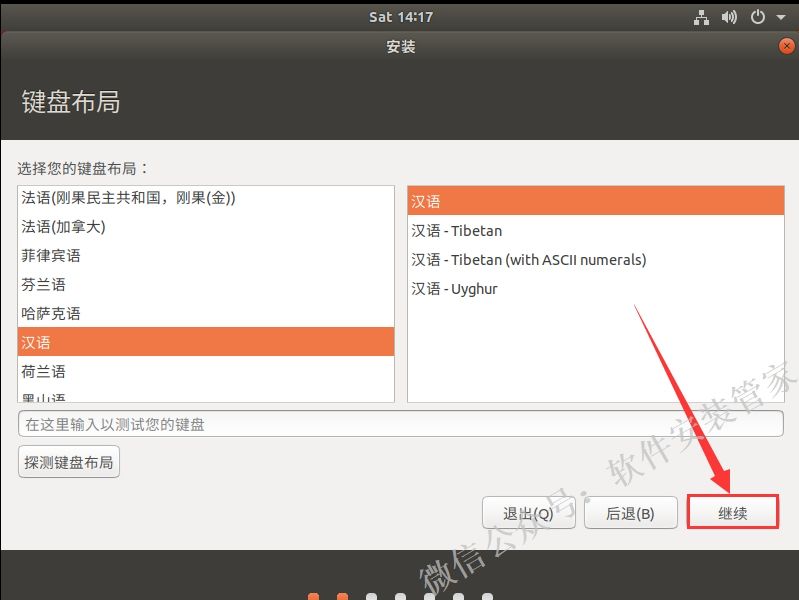Select 法语(加拿大) in the layout list
799x600 pixels.
(x=206, y=226)
